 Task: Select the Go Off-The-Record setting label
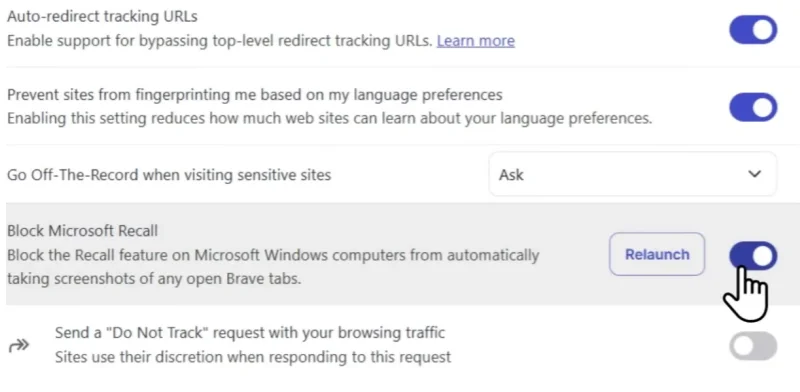169,175
